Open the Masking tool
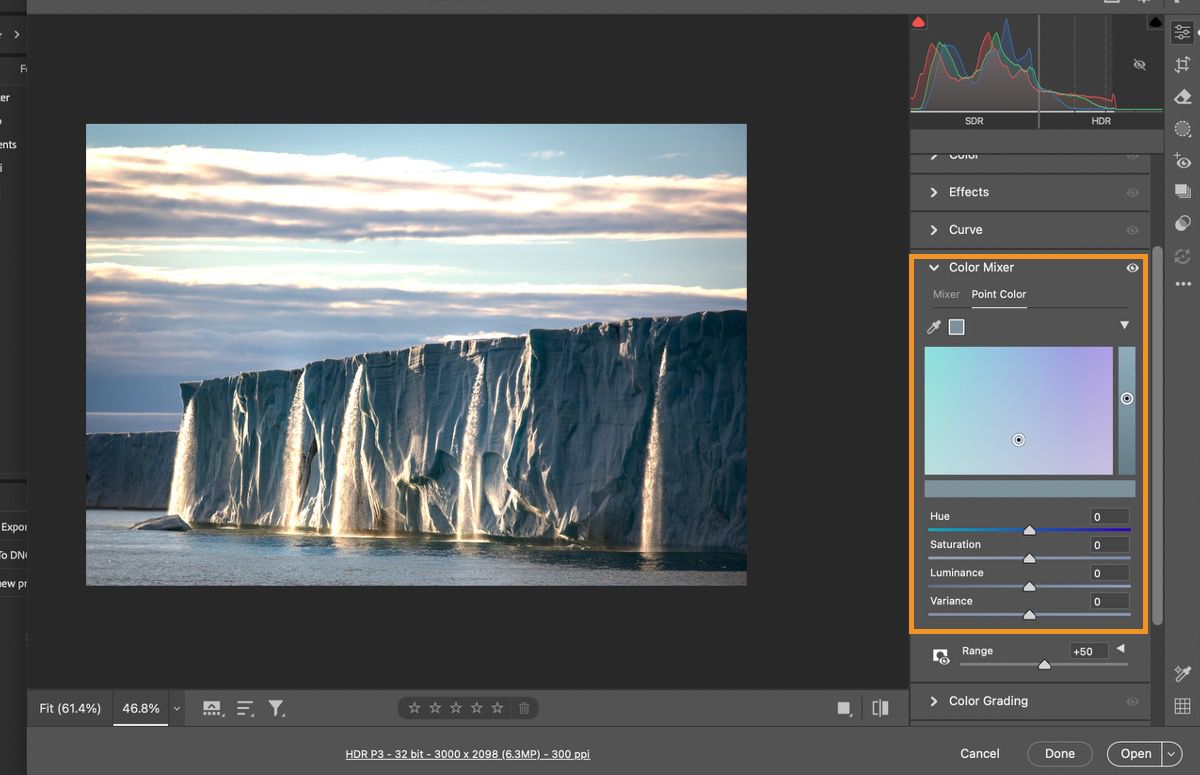The height and width of the screenshot is (775, 1200). pos(1183,129)
